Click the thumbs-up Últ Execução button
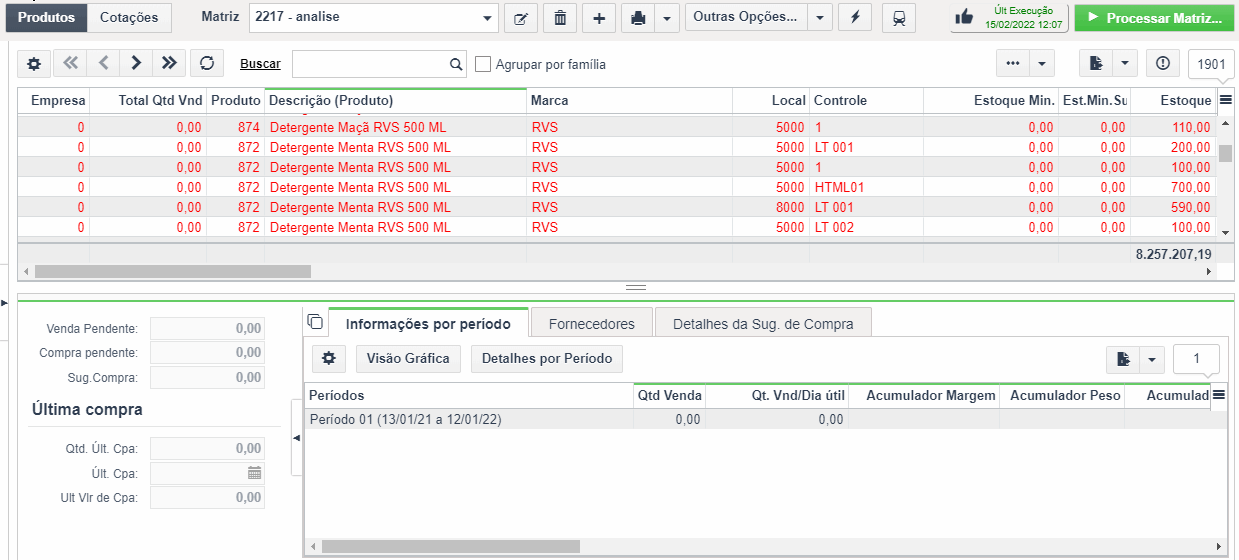This screenshot has height=560, width=1239. pyautogui.click(x=1008, y=18)
